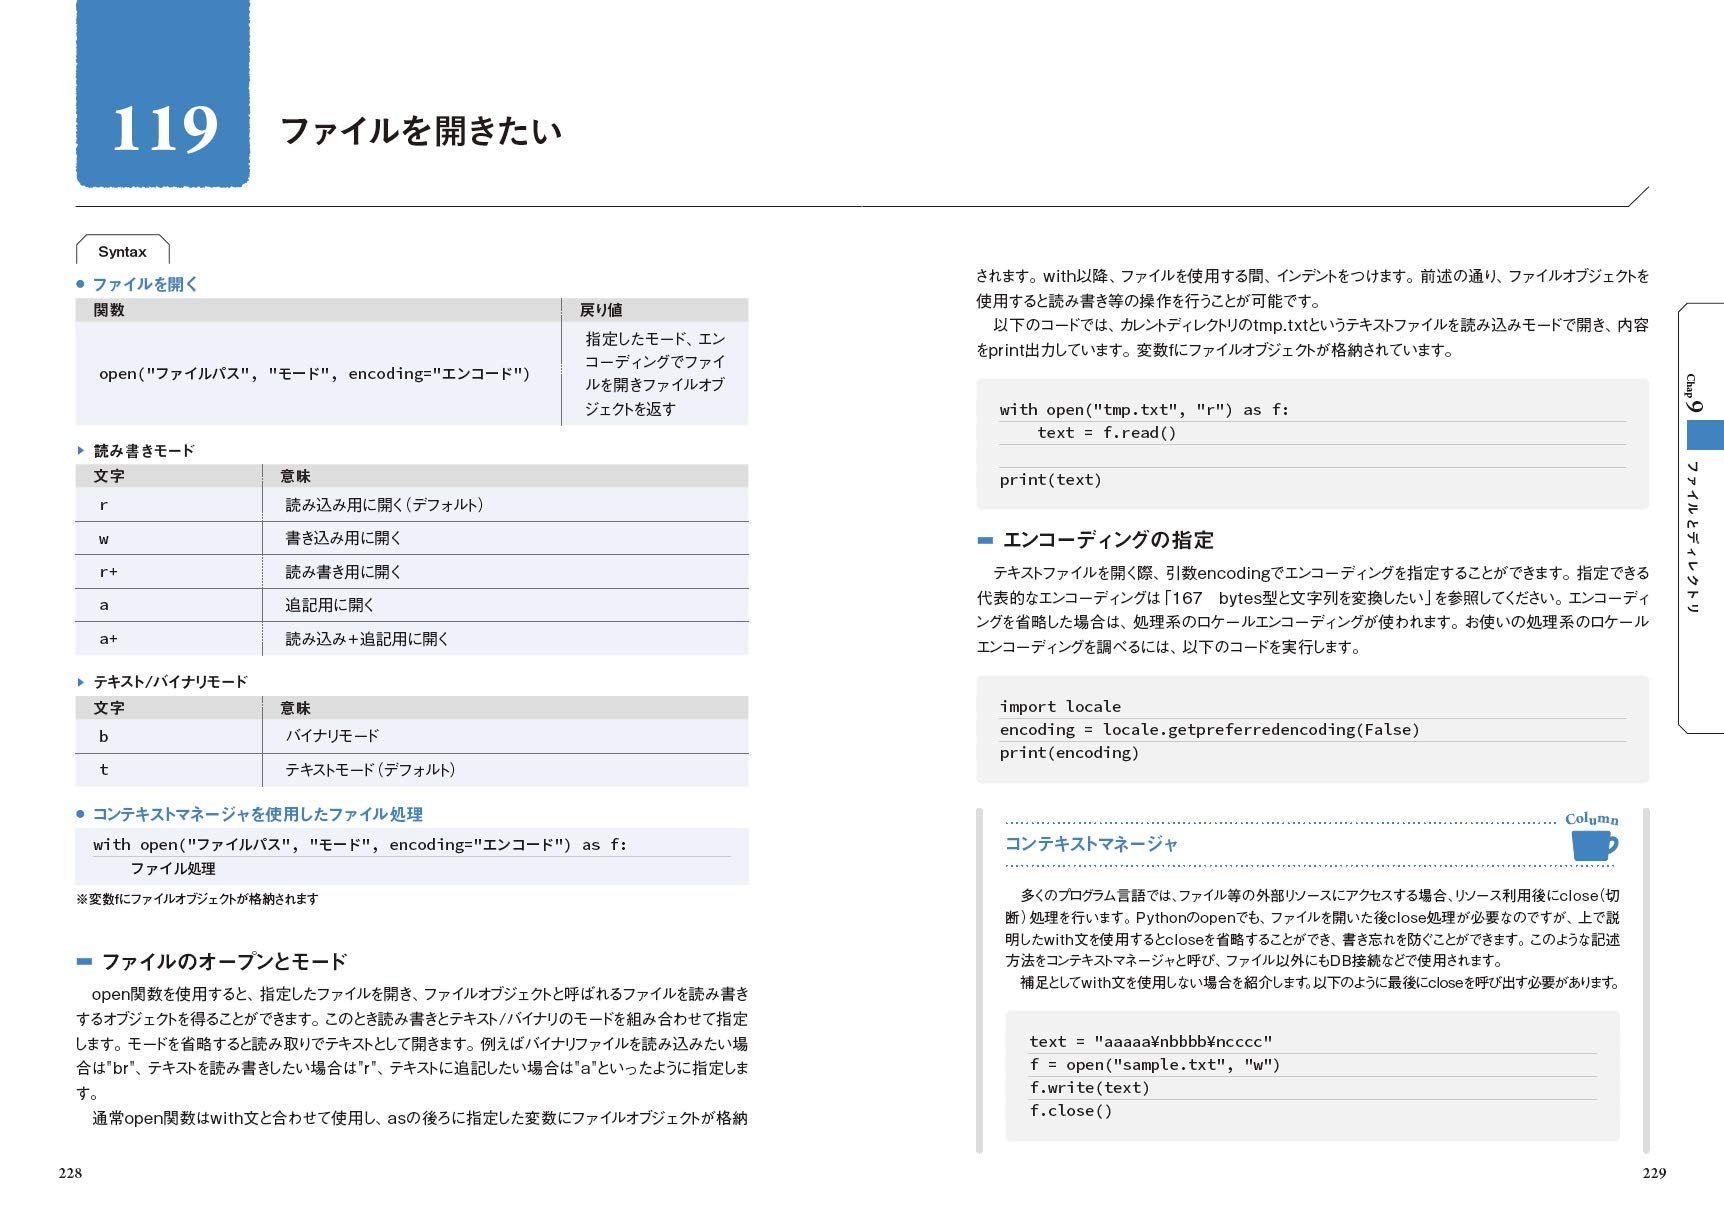The width and height of the screenshot is (1724, 1220).
Task: Click the triangle beside 読み書きモード
Action: click(81, 451)
